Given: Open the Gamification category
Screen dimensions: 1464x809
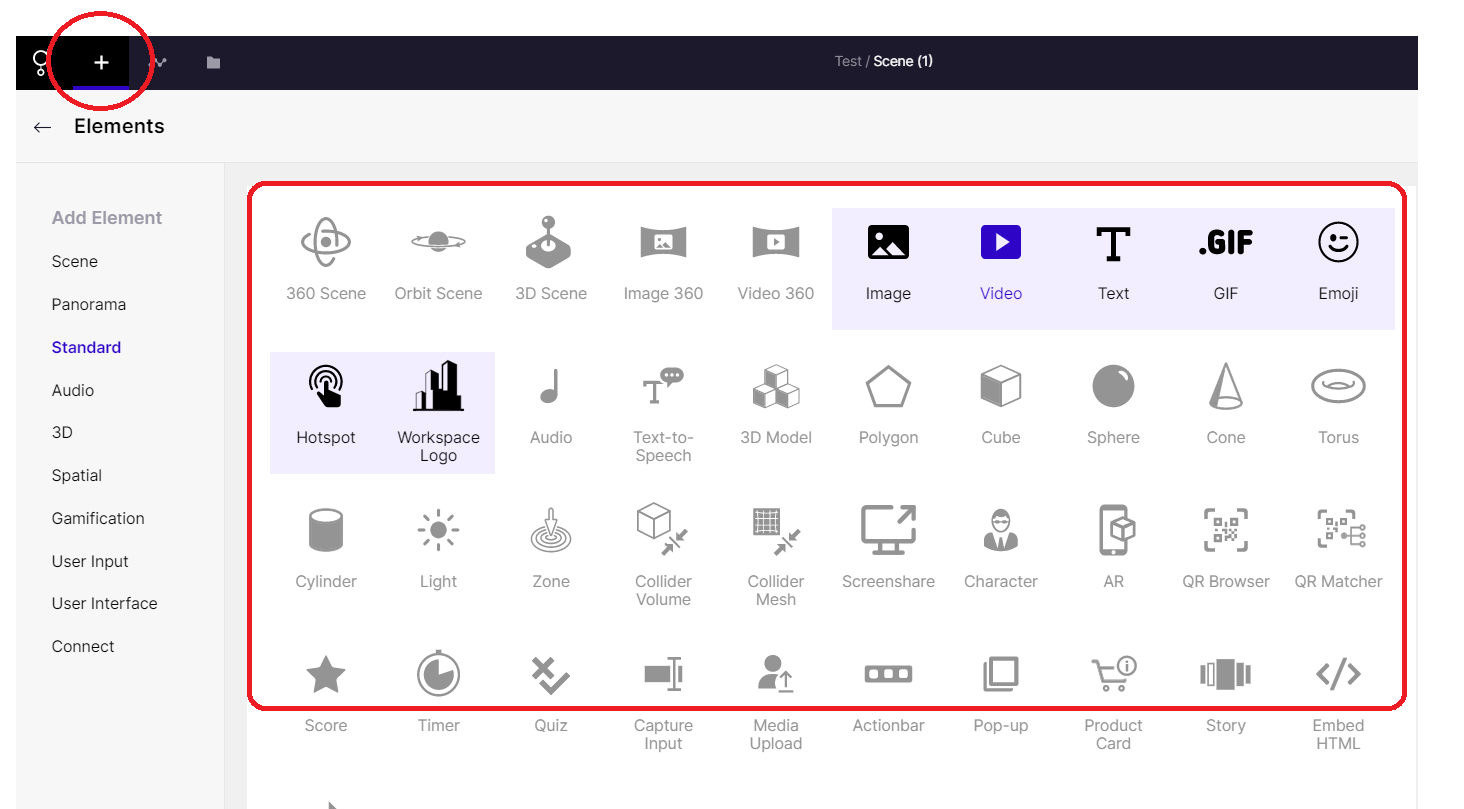Looking at the screenshot, I should [x=98, y=518].
